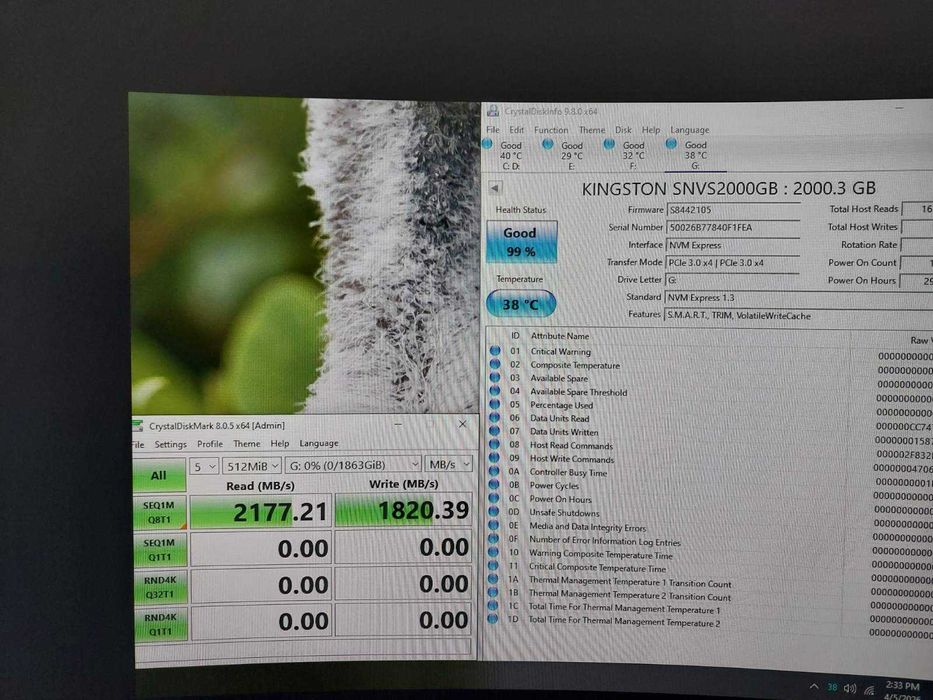The width and height of the screenshot is (933, 700).
Task: Open Edit menu in CrystalDiskInfo
Action: [516, 129]
